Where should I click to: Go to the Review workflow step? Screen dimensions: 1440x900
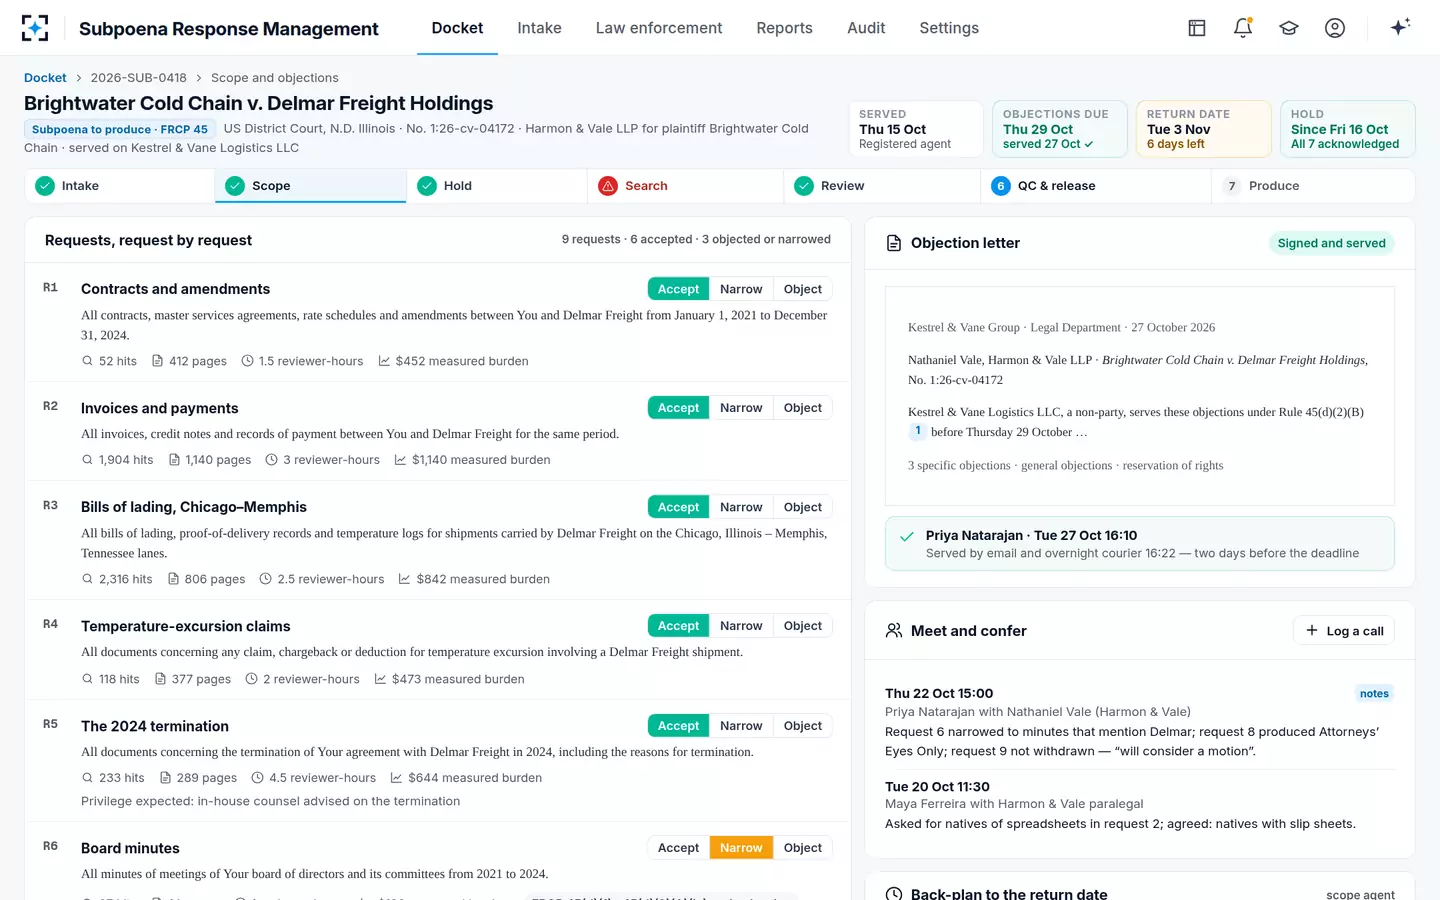pos(881,186)
